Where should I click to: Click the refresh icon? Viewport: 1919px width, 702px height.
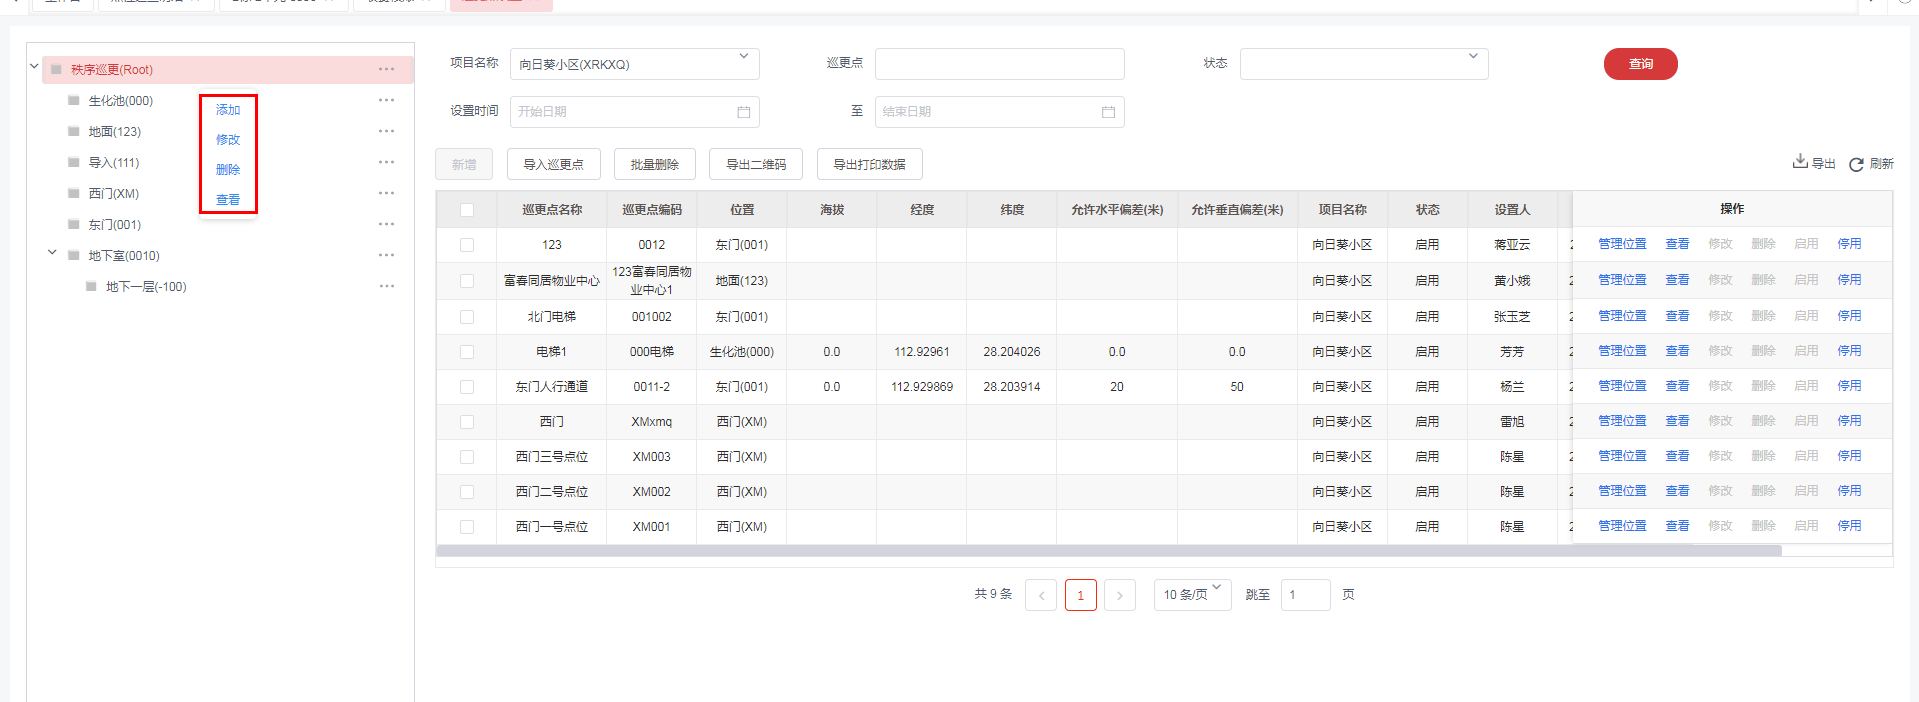(x=1856, y=164)
